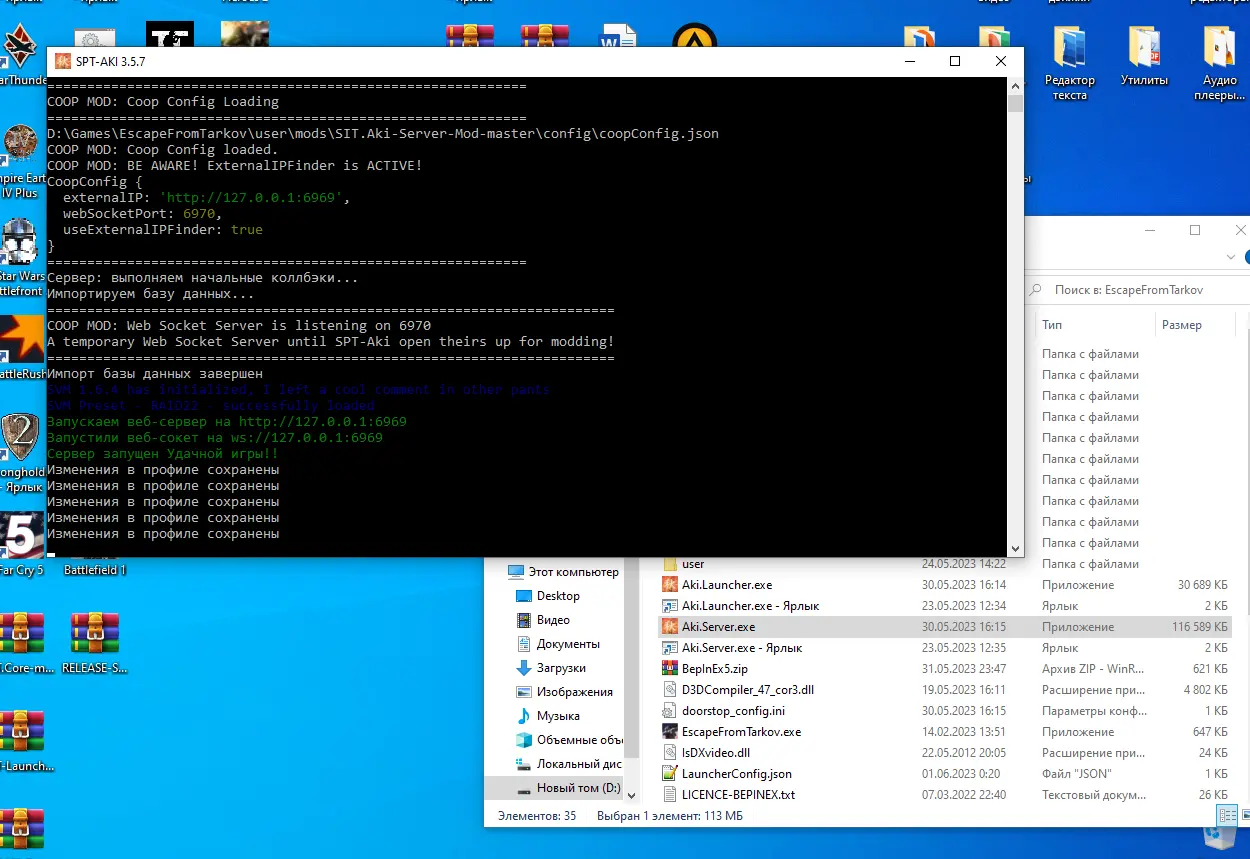
Task: Select Новый том (D:) drive in sidebar
Action: tap(570, 788)
